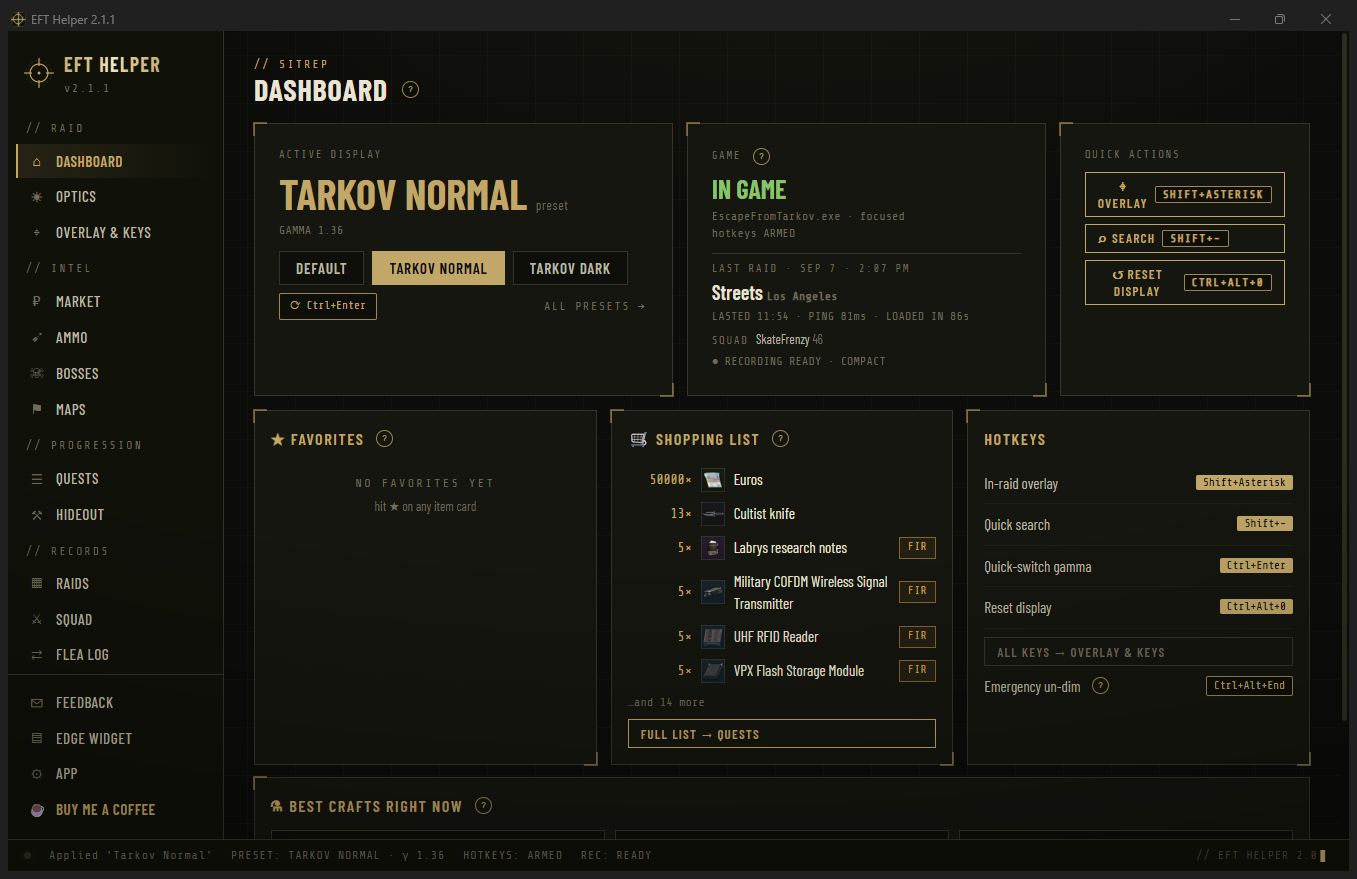Click the Edge Widget icon

37,739
